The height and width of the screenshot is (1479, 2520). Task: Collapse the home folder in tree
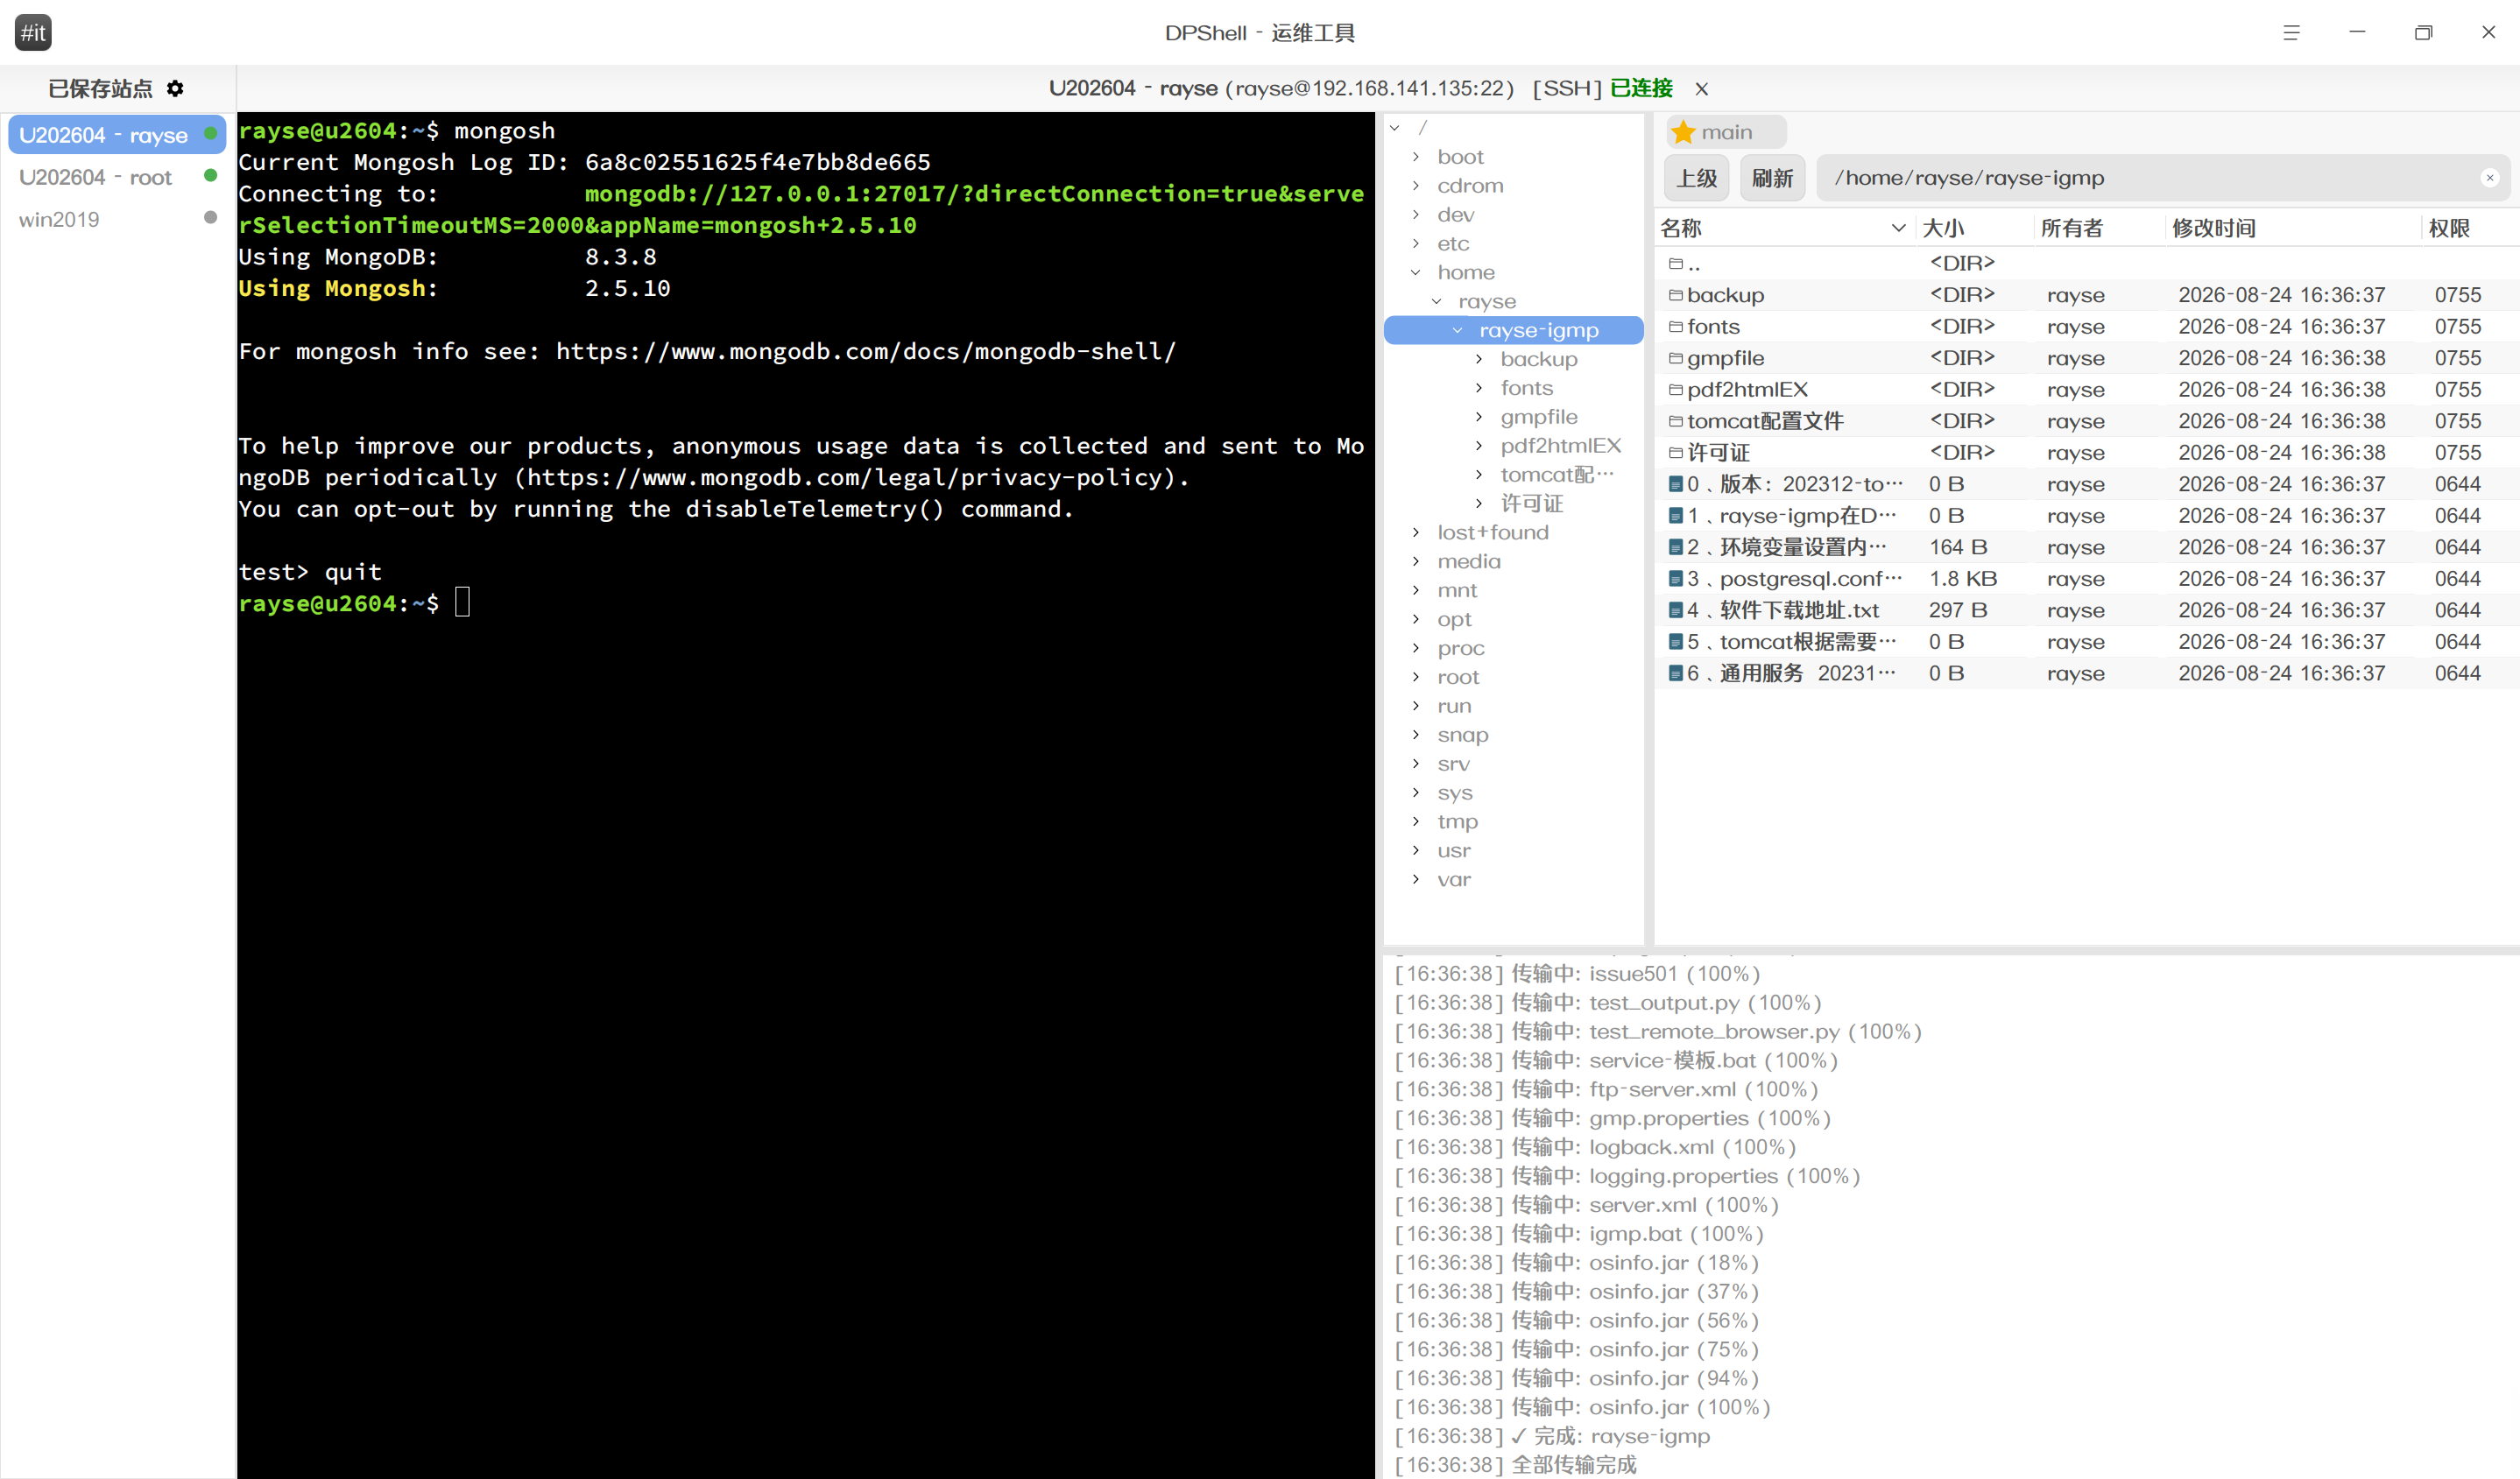pyautogui.click(x=1415, y=272)
